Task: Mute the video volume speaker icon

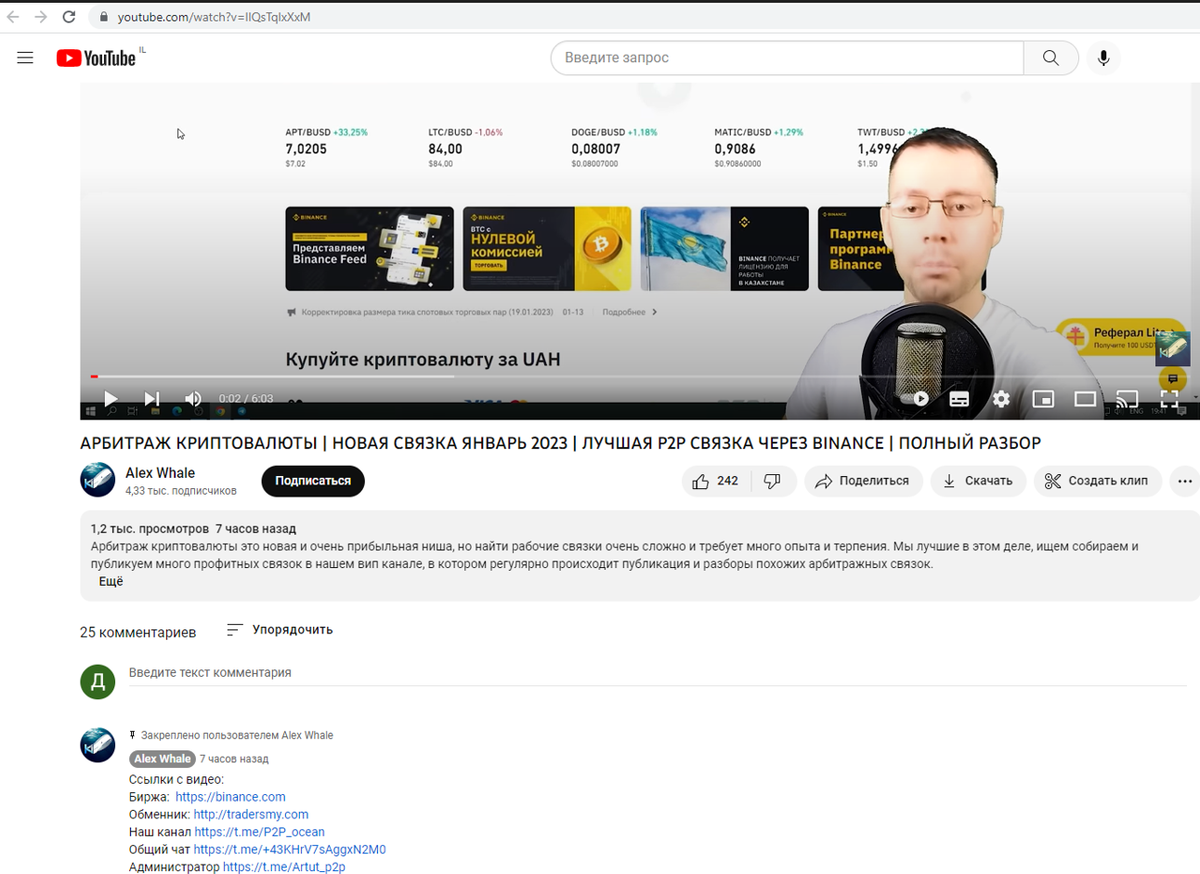Action: click(193, 399)
